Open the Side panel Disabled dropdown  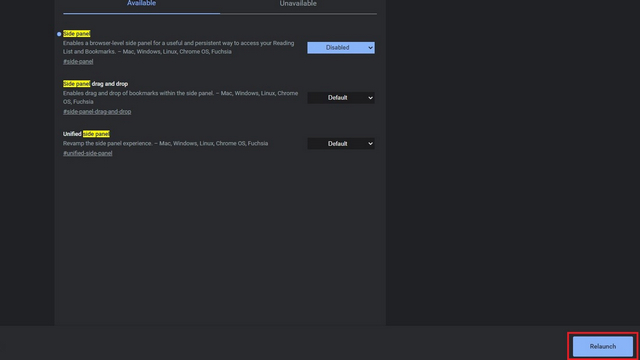point(341,48)
